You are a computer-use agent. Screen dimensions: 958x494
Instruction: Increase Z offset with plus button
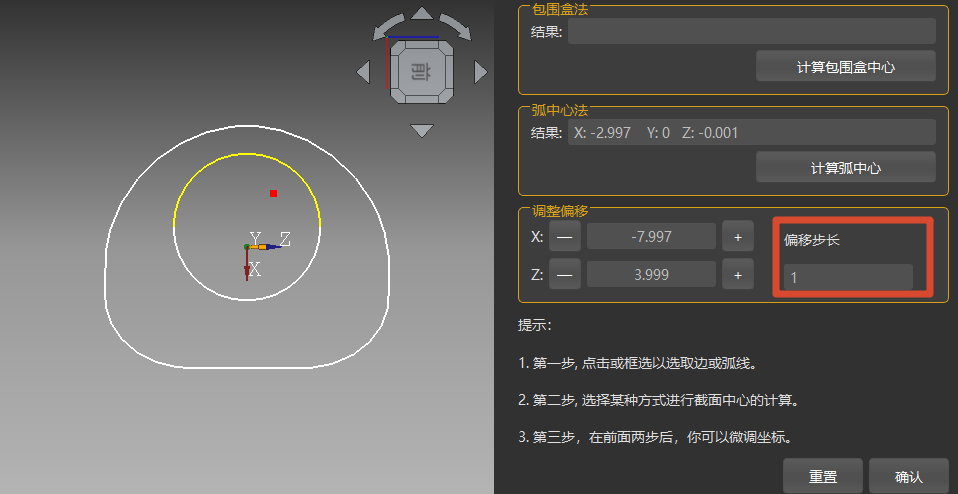tap(737, 275)
